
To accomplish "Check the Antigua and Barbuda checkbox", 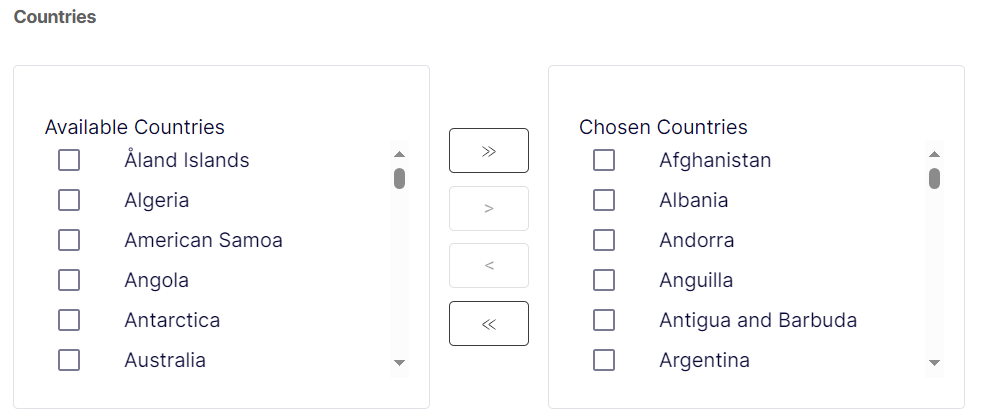I will pyautogui.click(x=604, y=320).
